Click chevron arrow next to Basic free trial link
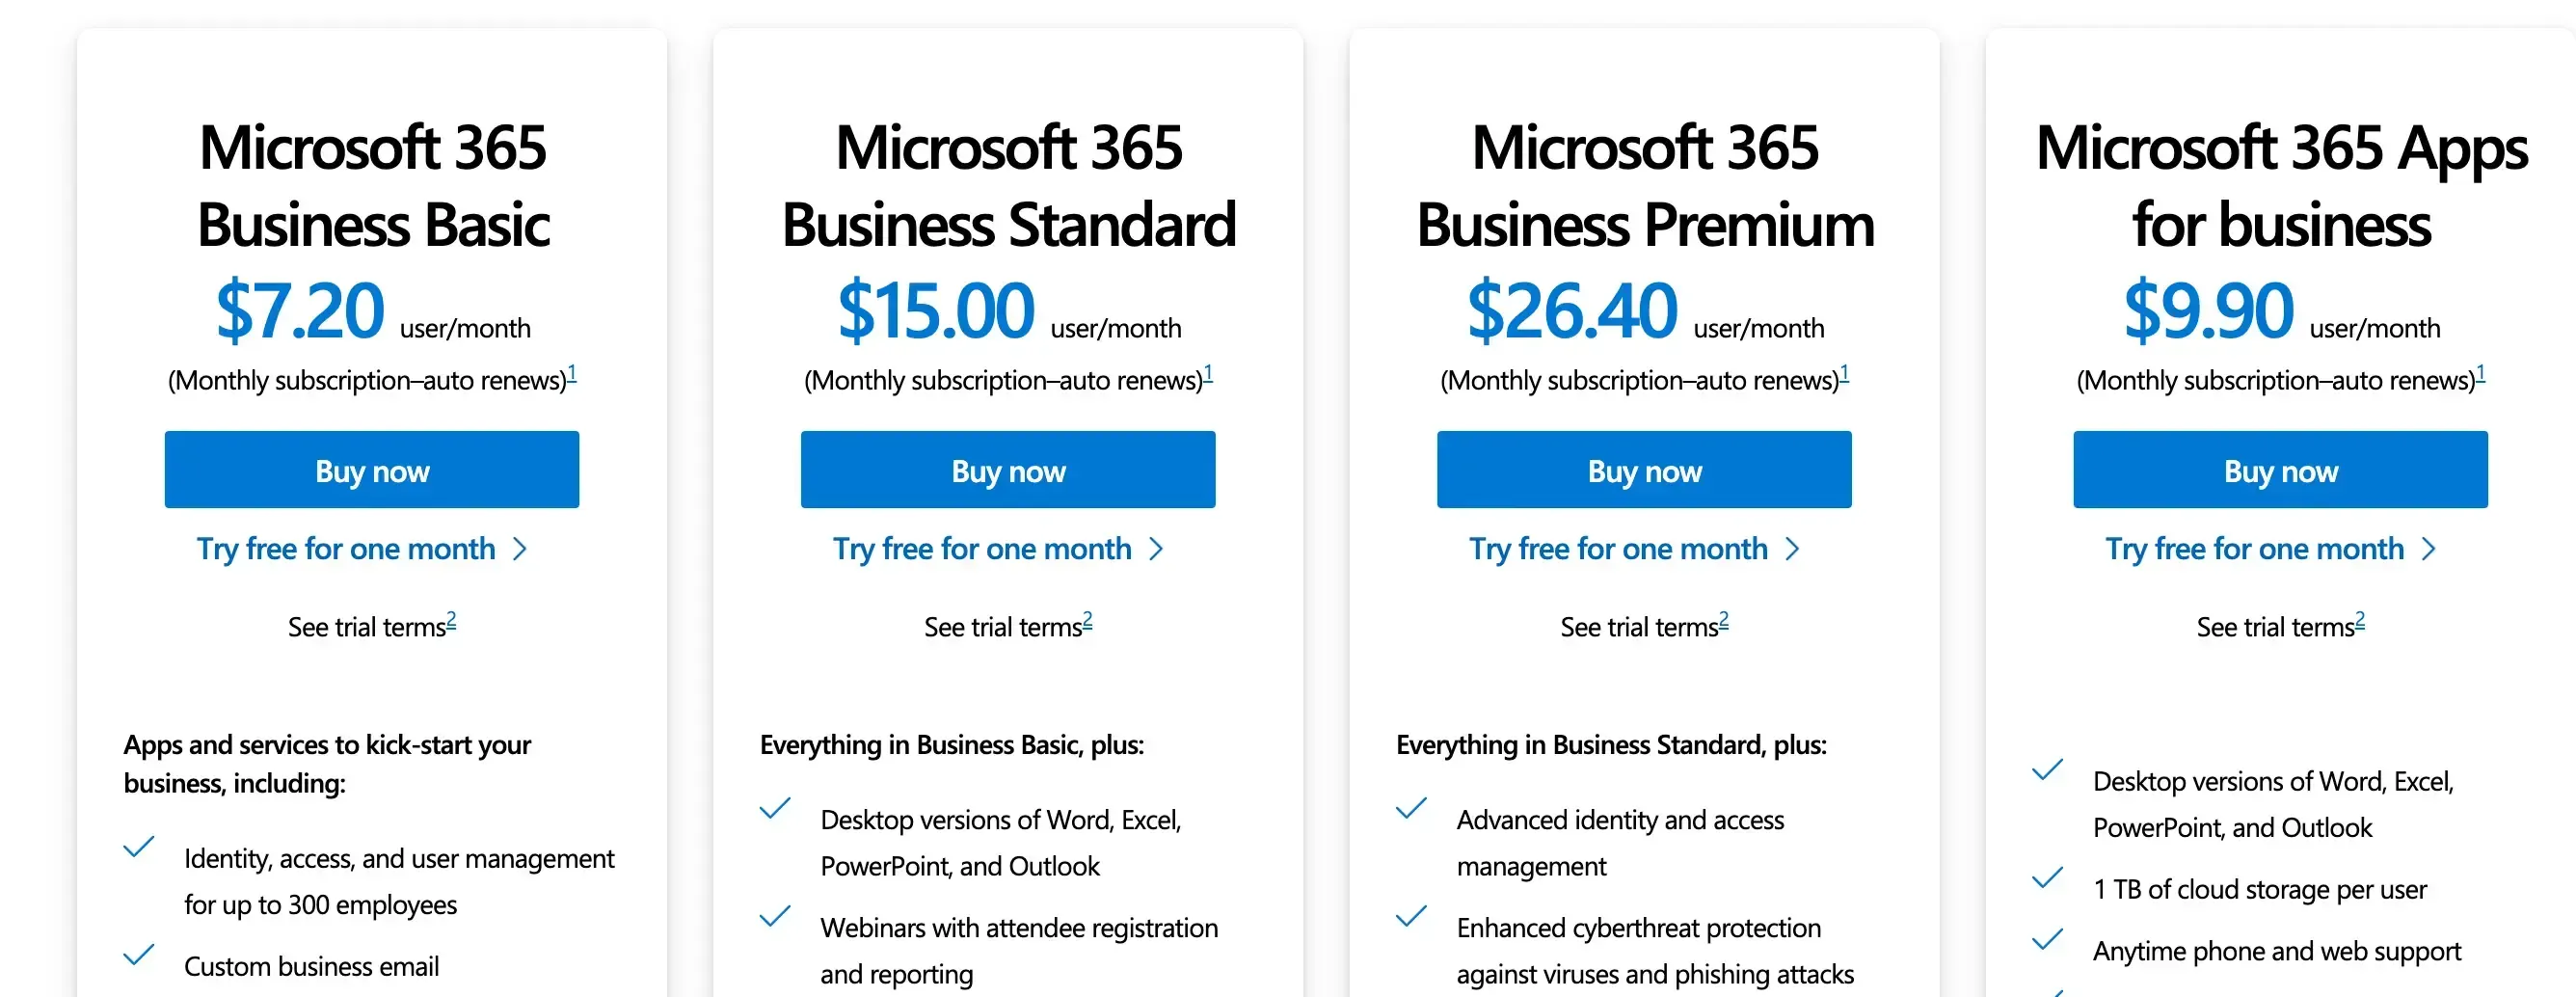 [x=521, y=548]
